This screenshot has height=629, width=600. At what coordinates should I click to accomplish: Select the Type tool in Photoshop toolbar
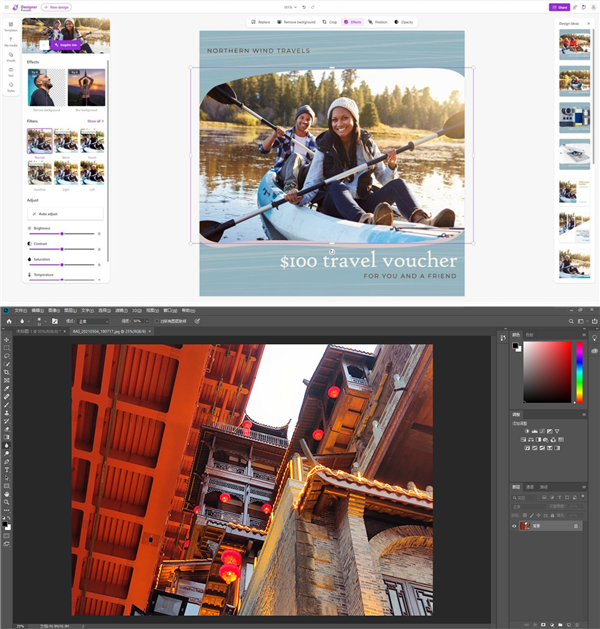click(6, 470)
